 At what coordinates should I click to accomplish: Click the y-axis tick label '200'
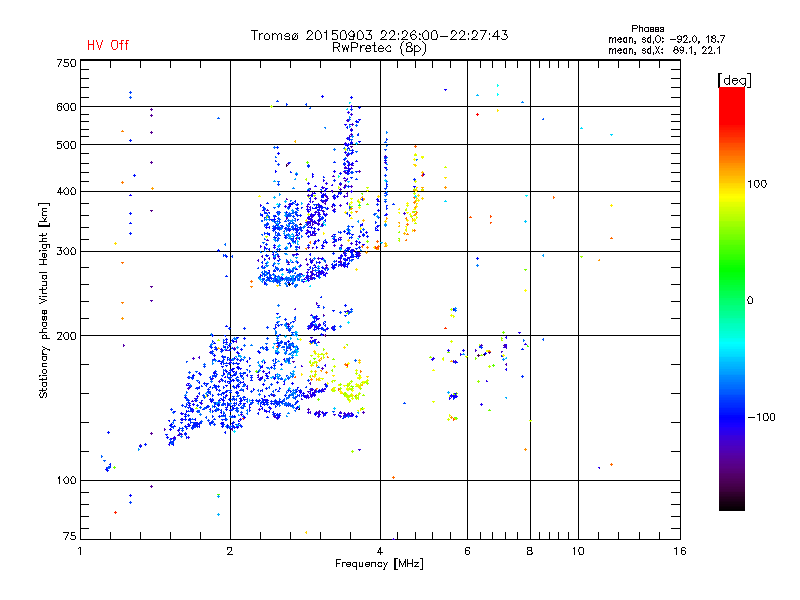coord(66,336)
